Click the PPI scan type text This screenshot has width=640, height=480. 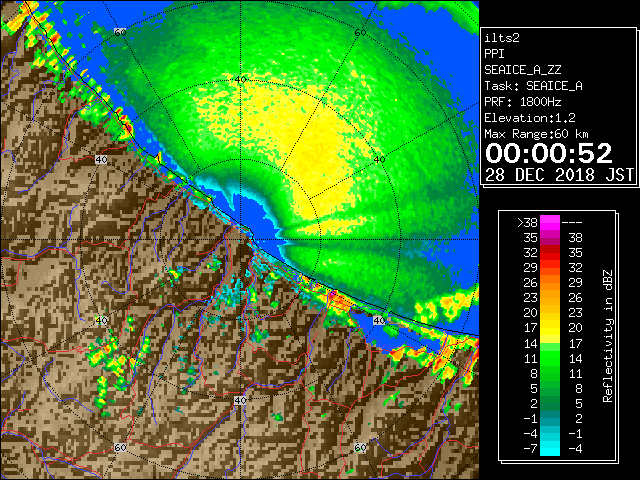coord(494,54)
